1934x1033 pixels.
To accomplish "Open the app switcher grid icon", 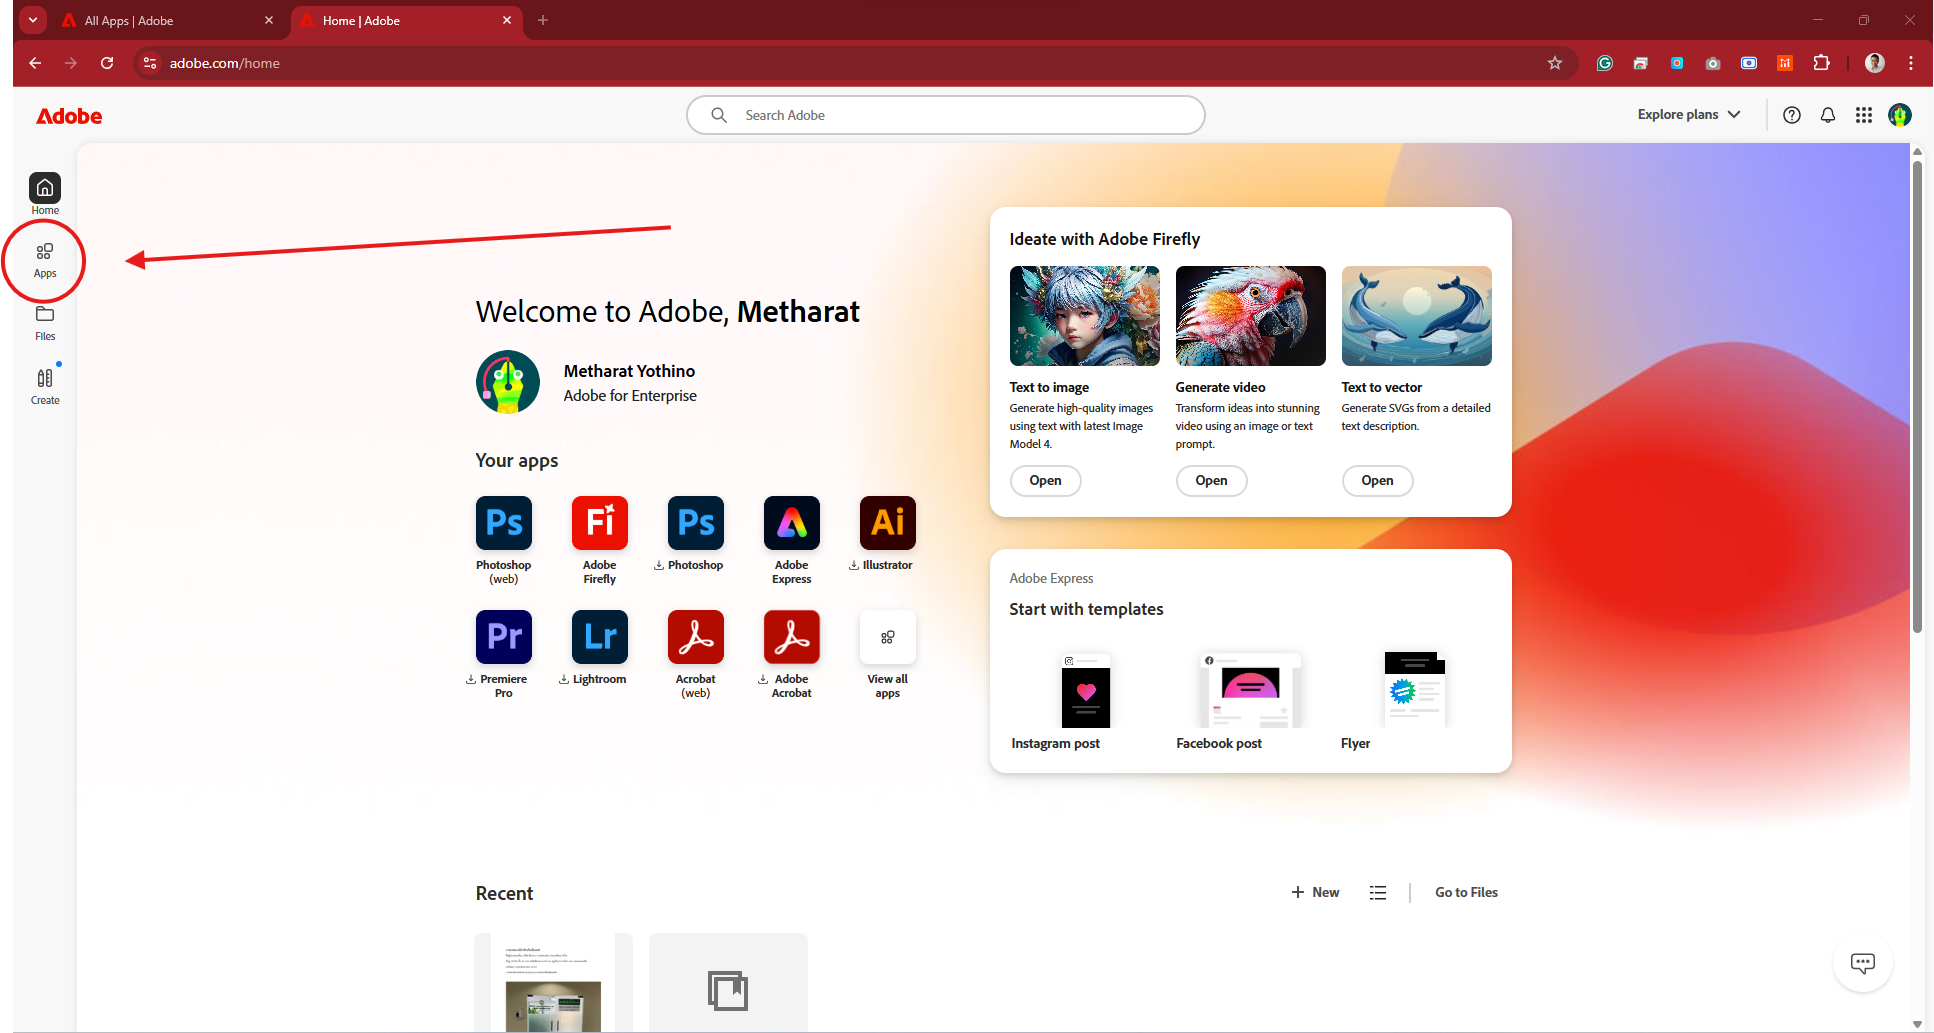I will [x=1864, y=115].
